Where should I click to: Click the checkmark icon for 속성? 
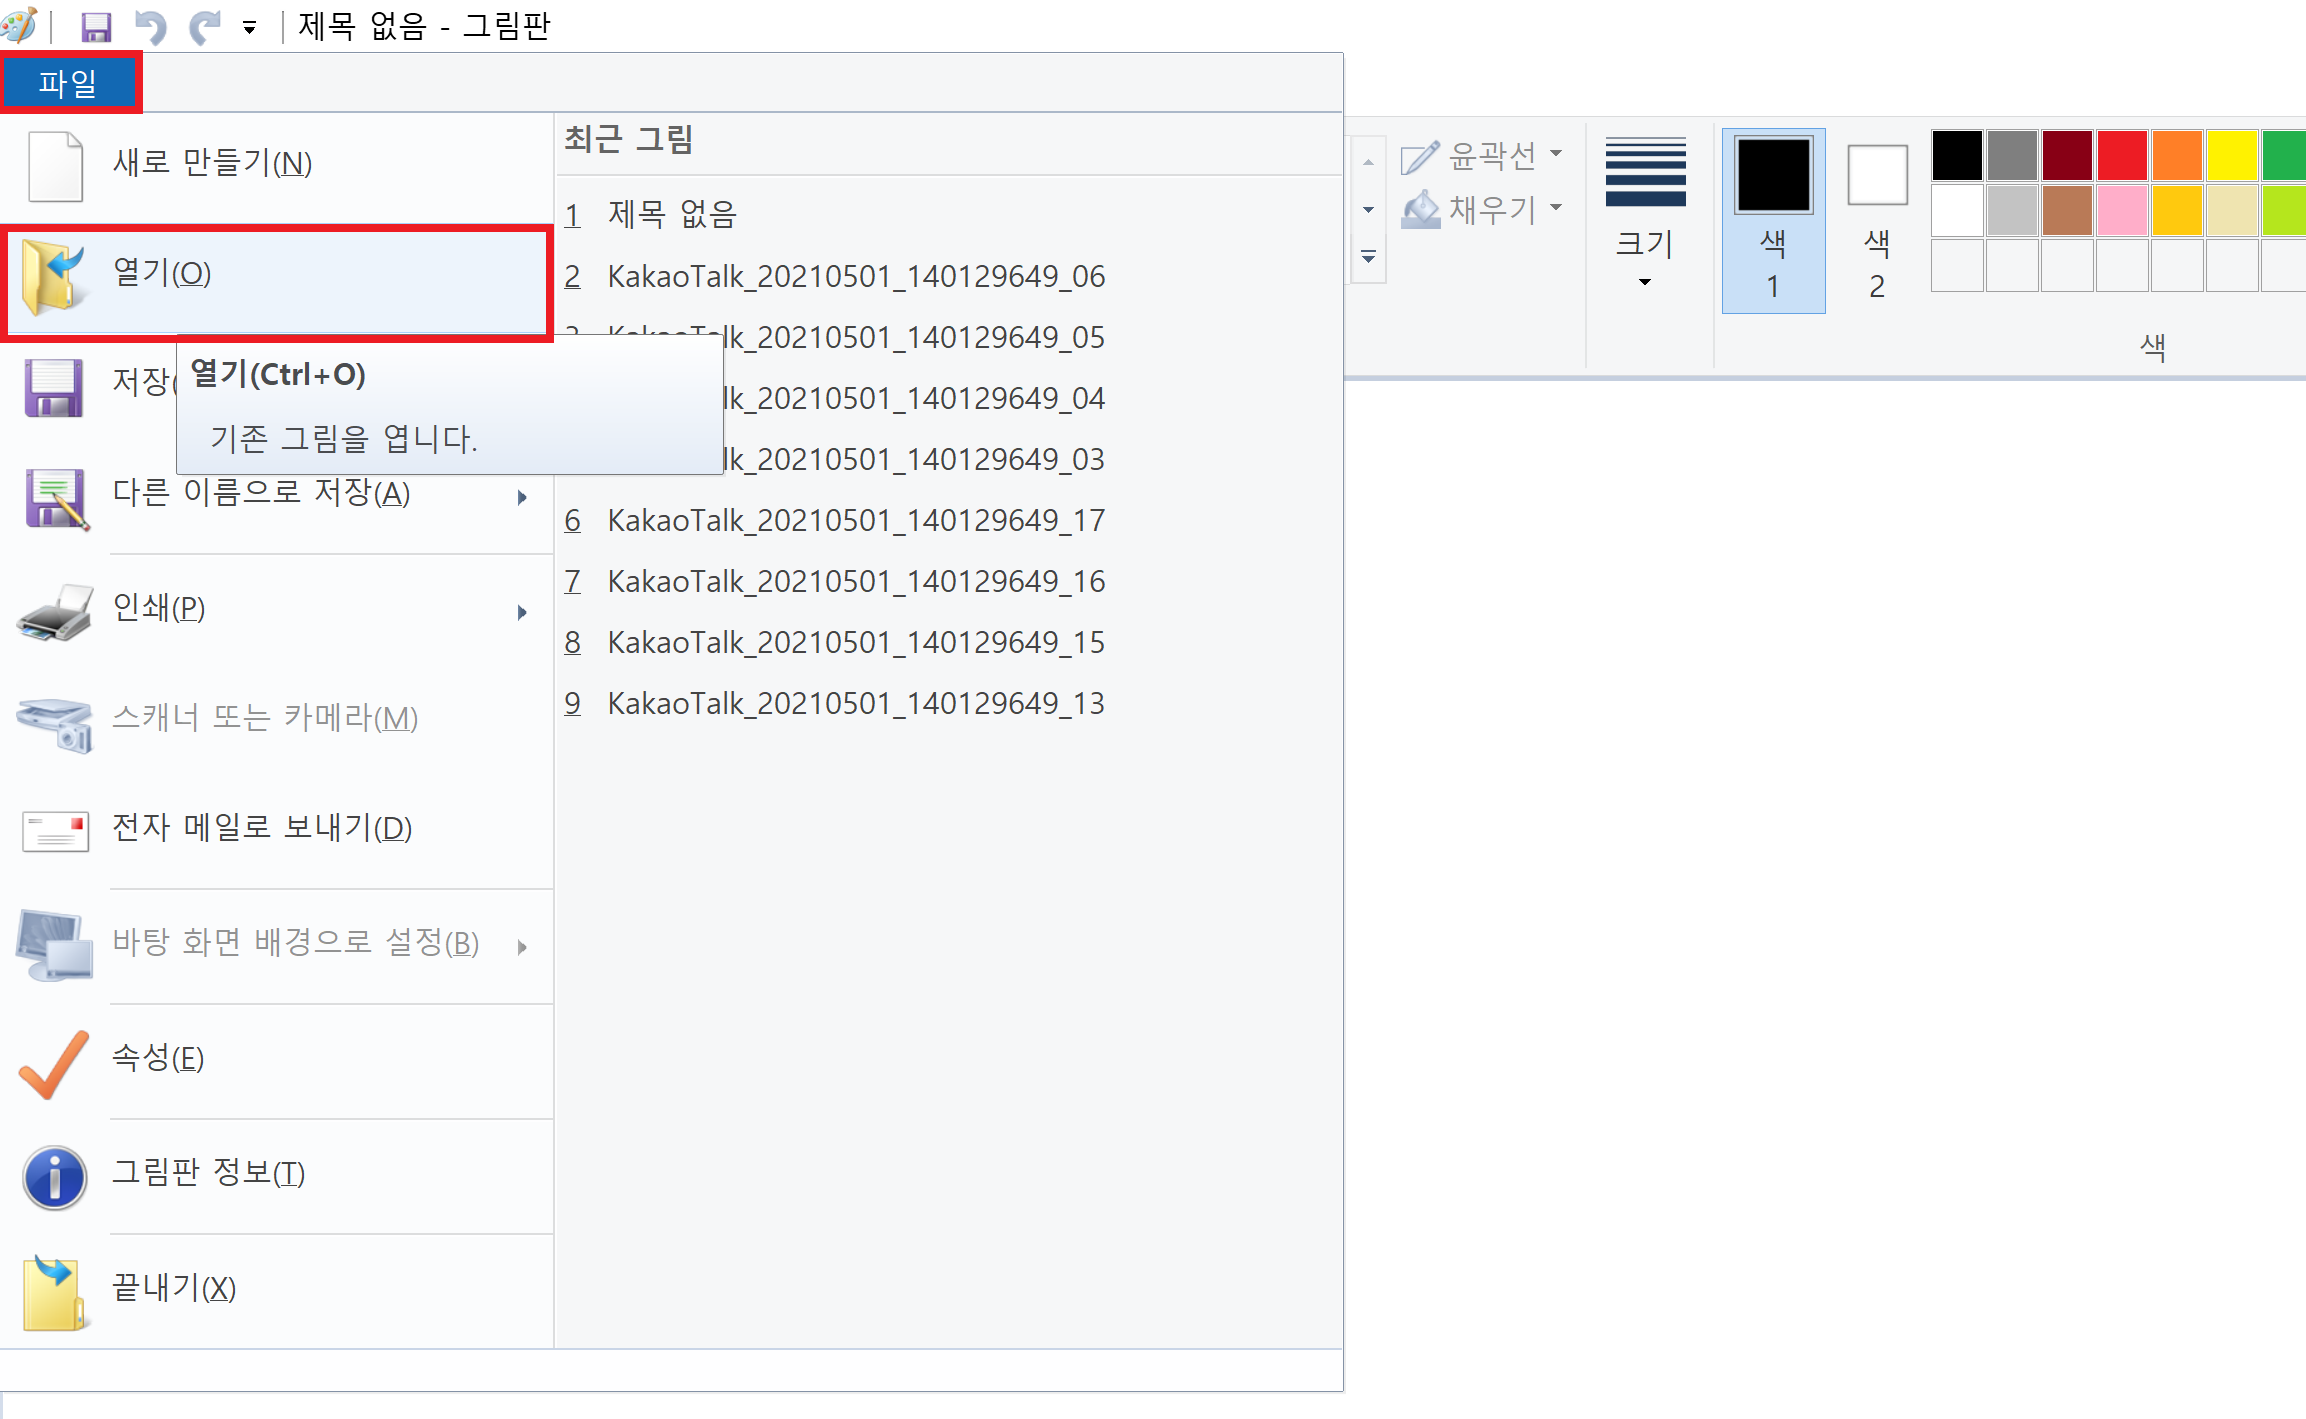tap(55, 1063)
